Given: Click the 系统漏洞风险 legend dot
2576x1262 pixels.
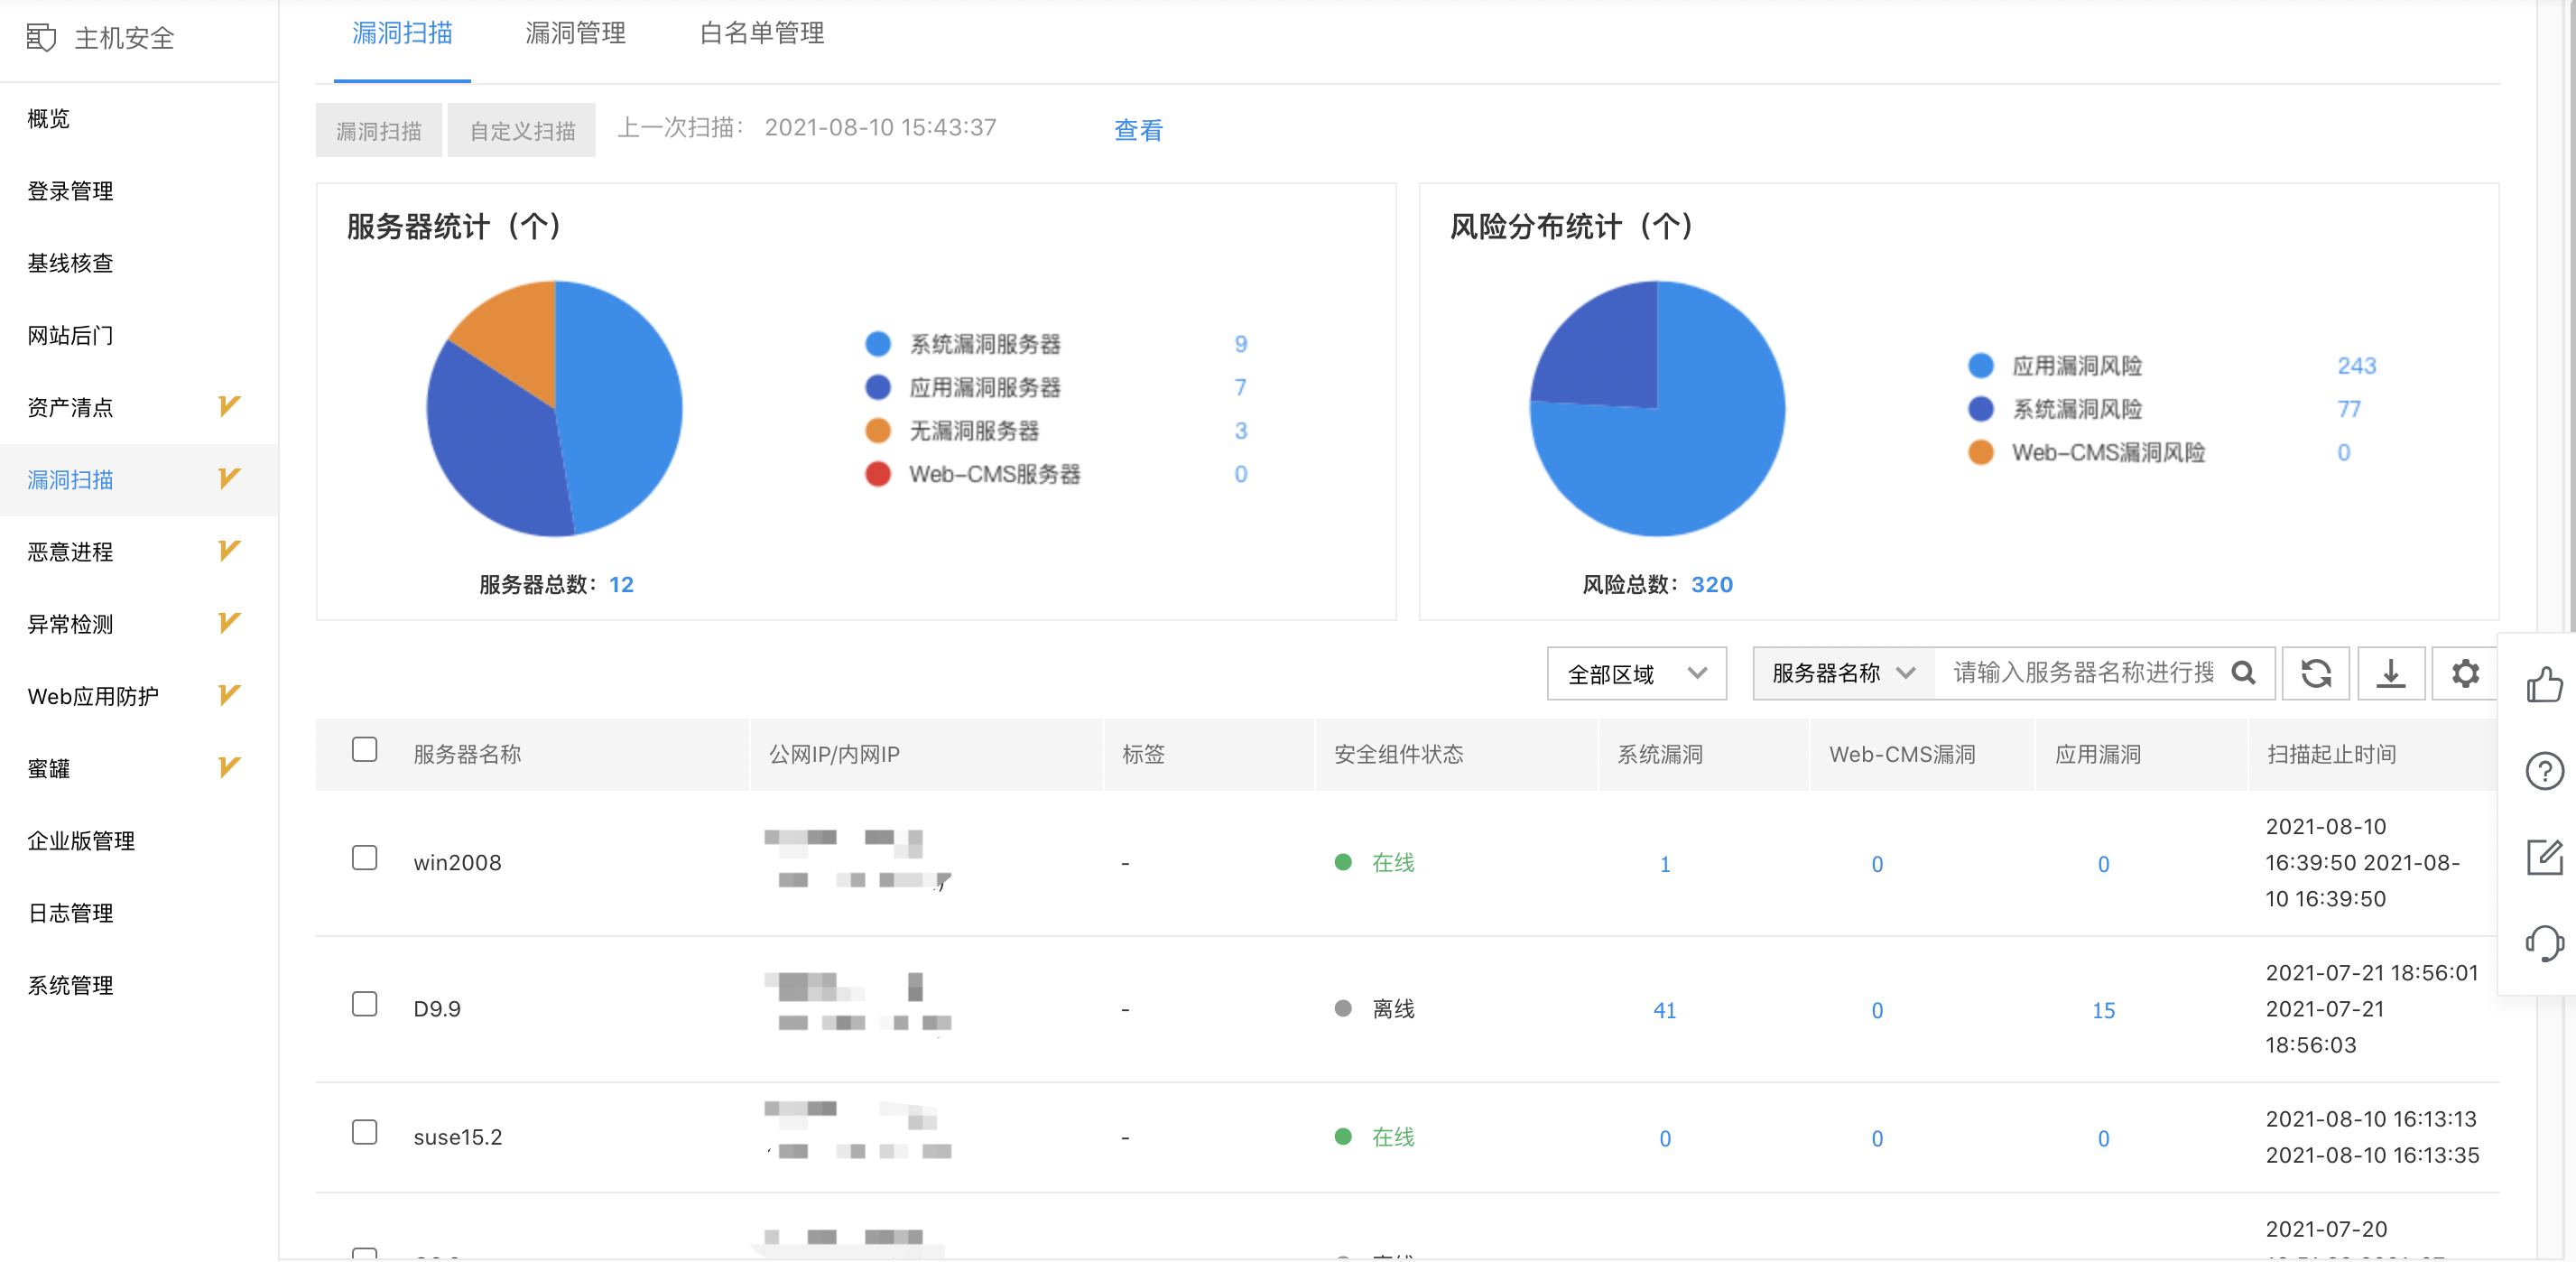Looking at the screenshot, I should 1980,408.
